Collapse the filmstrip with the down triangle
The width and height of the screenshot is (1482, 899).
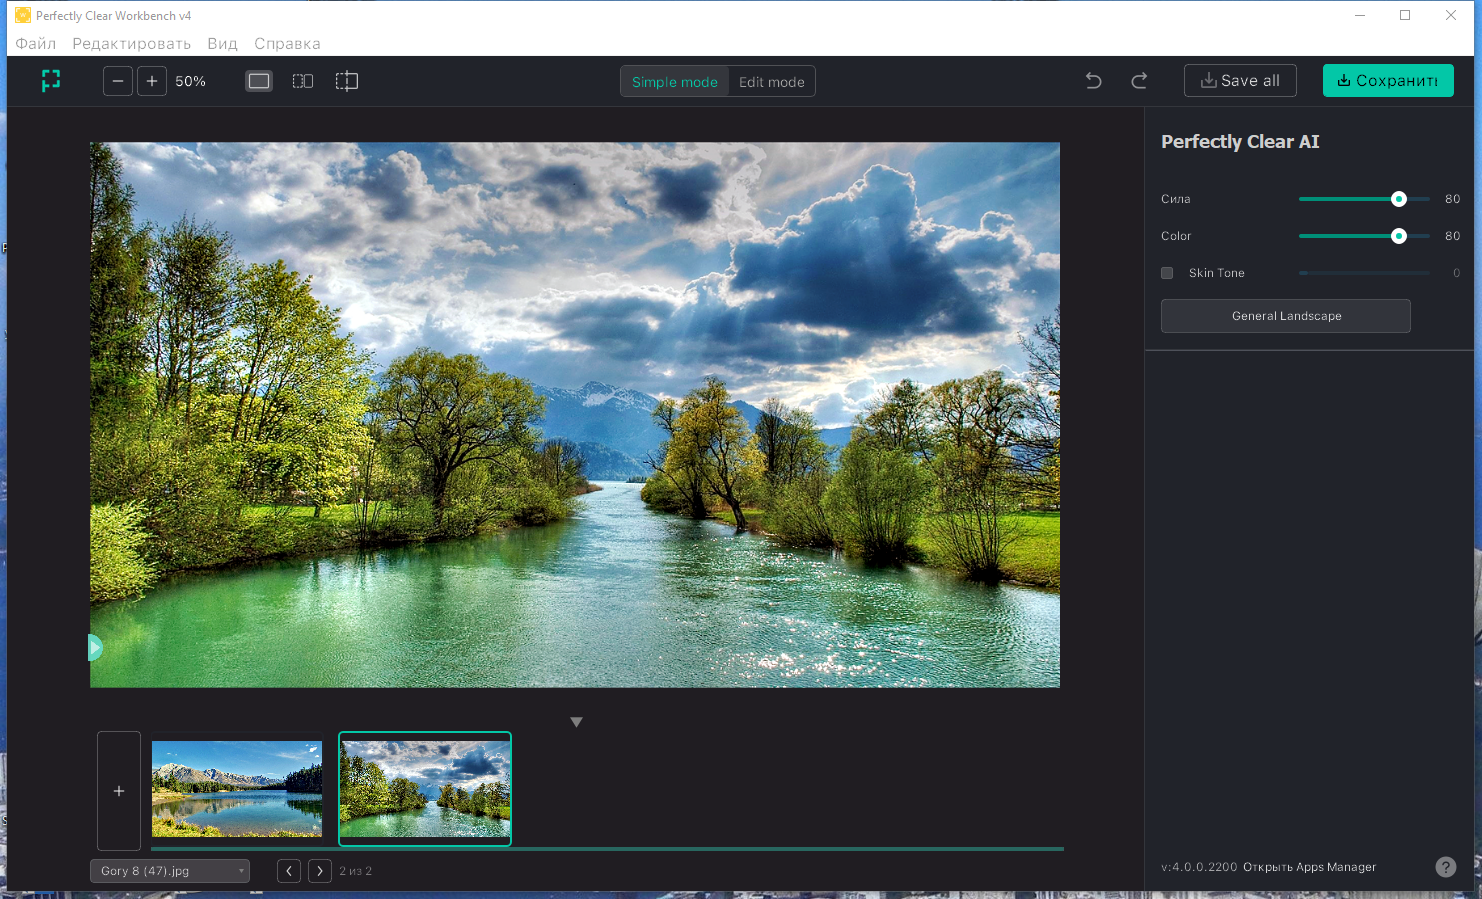pos(576,722)
